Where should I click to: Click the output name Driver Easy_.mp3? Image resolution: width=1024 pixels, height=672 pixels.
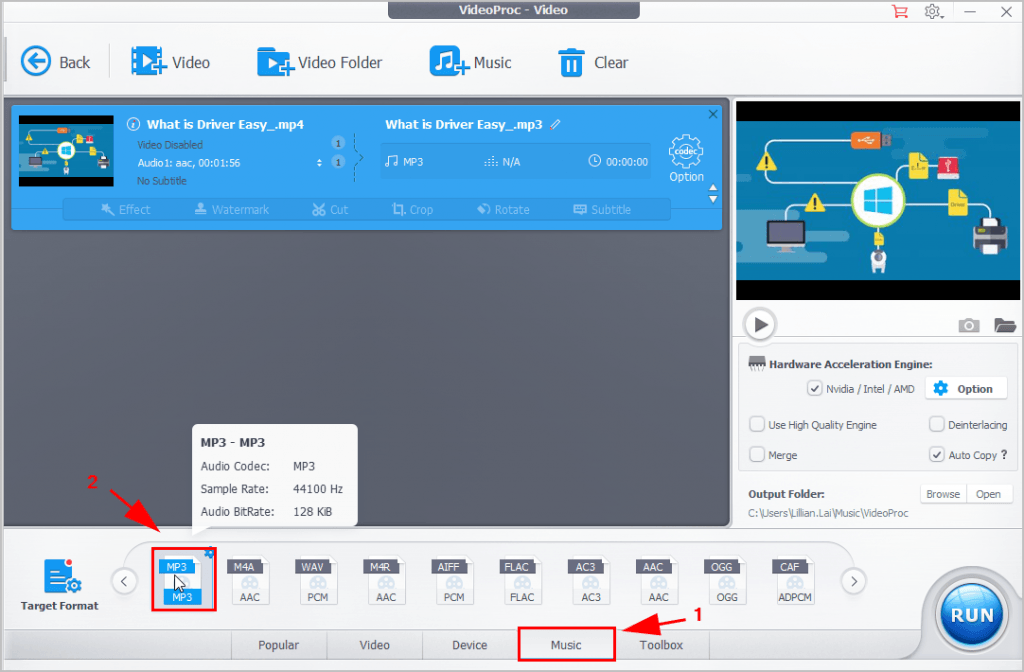click(x=464, y=124)
